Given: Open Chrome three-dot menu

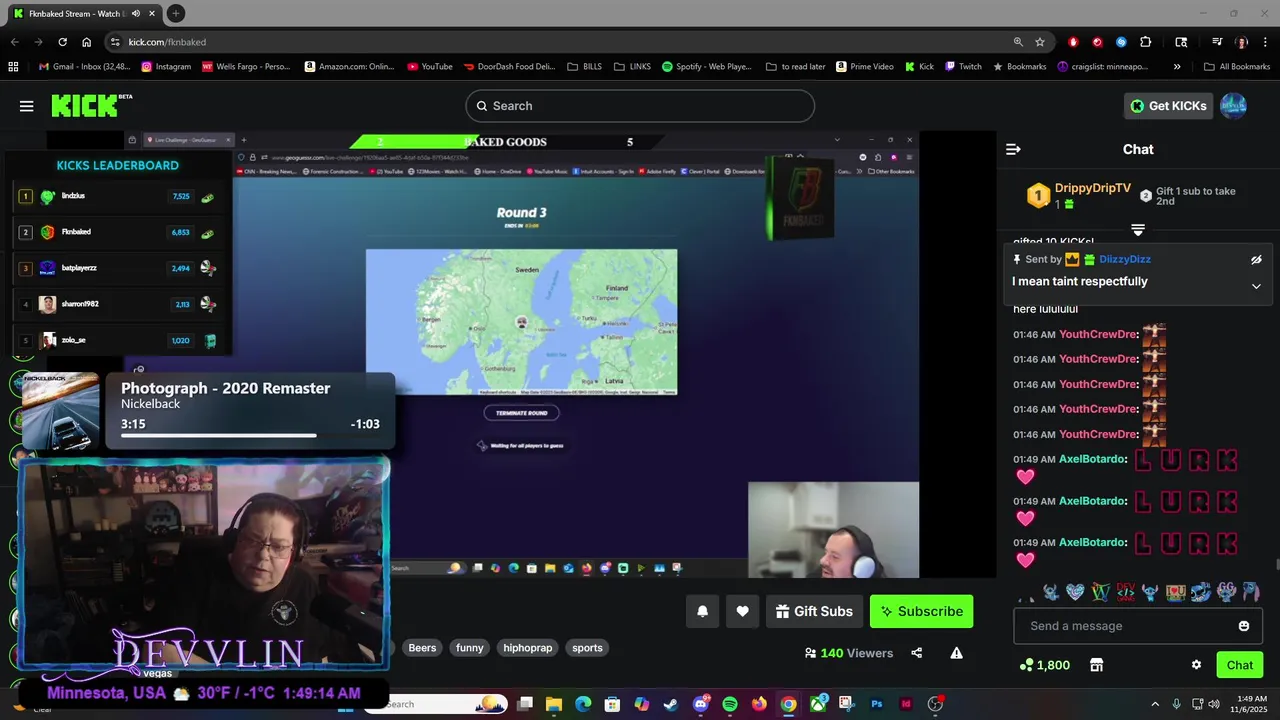Looking at the screenshot, I should (x=1265, y=42).
